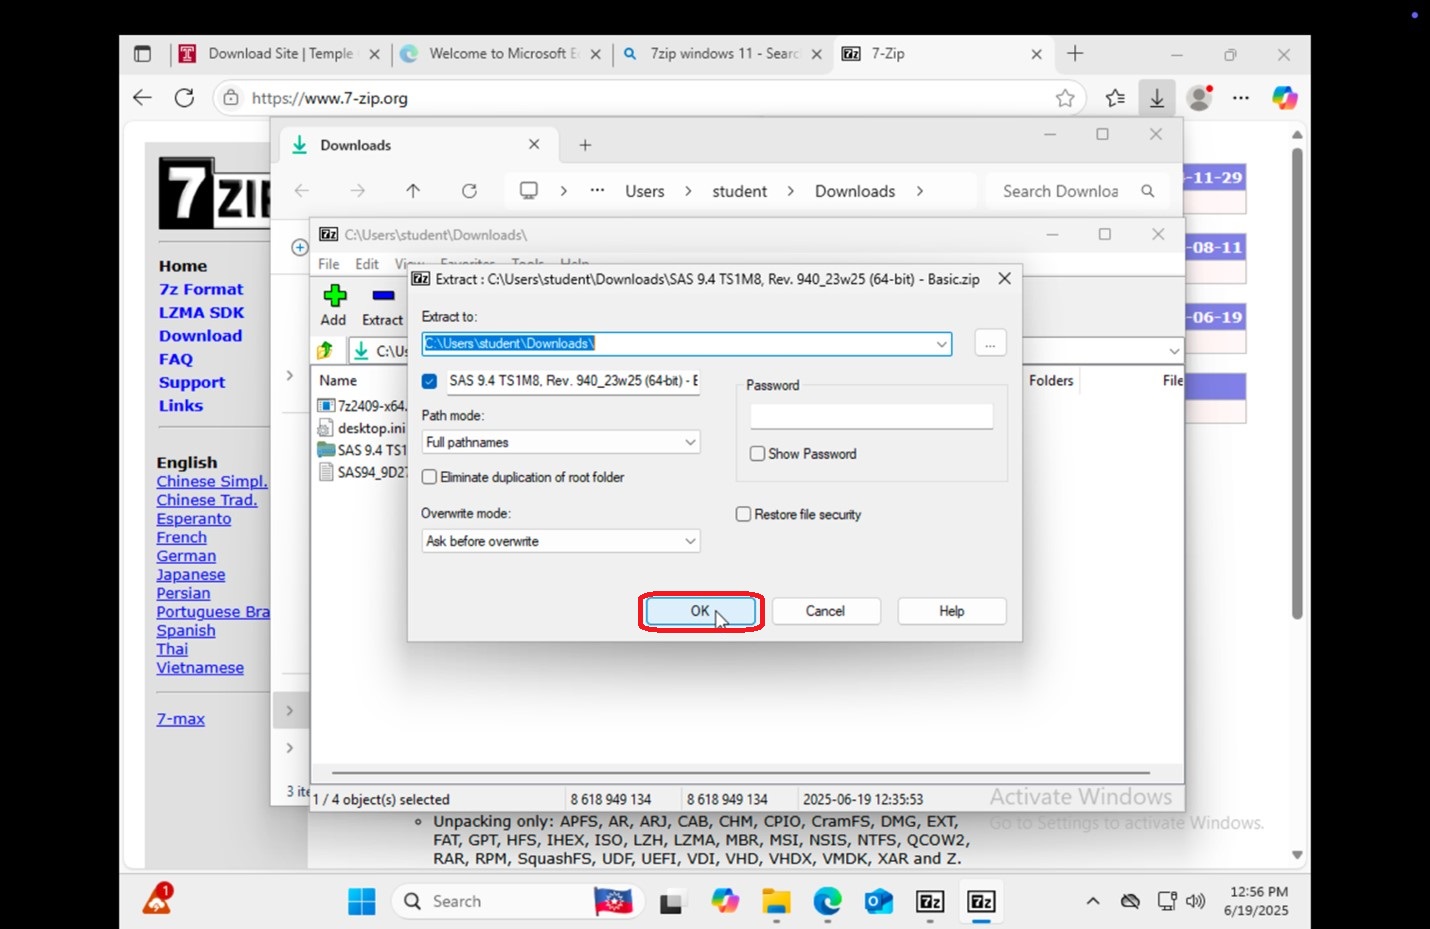
Task: Click the Users breadcrumb in Explorer
Action: (x=645, y=191)
